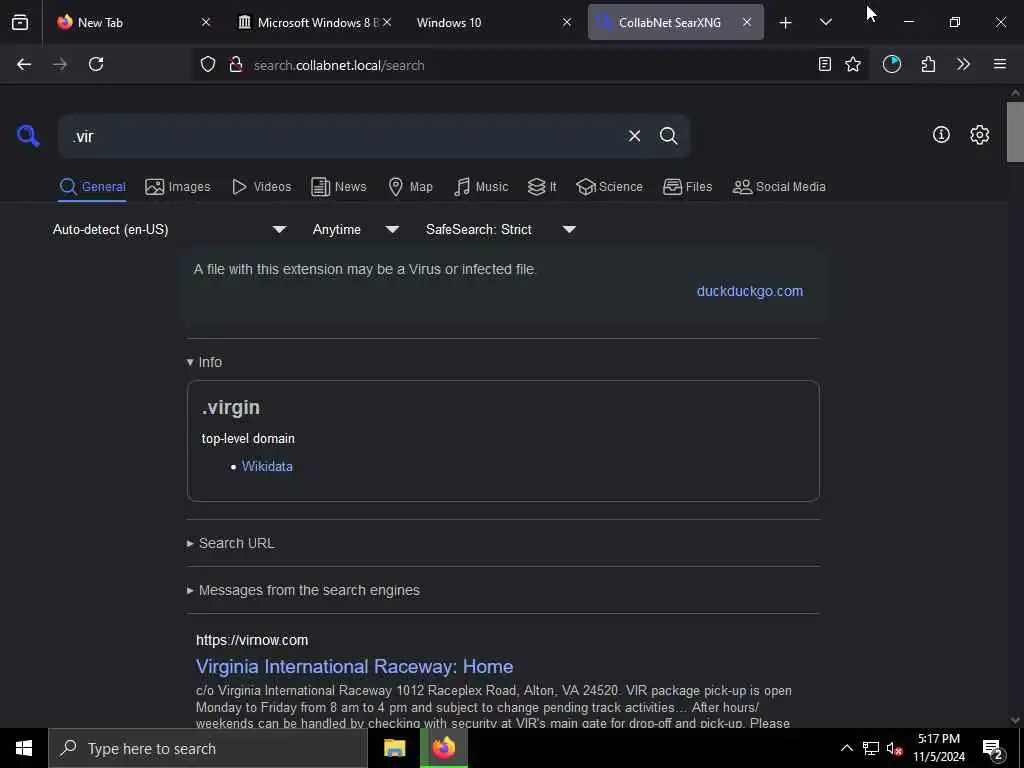Click the .virgin infobox heading
Screen dimensions: 1024x768
(231, 408)
